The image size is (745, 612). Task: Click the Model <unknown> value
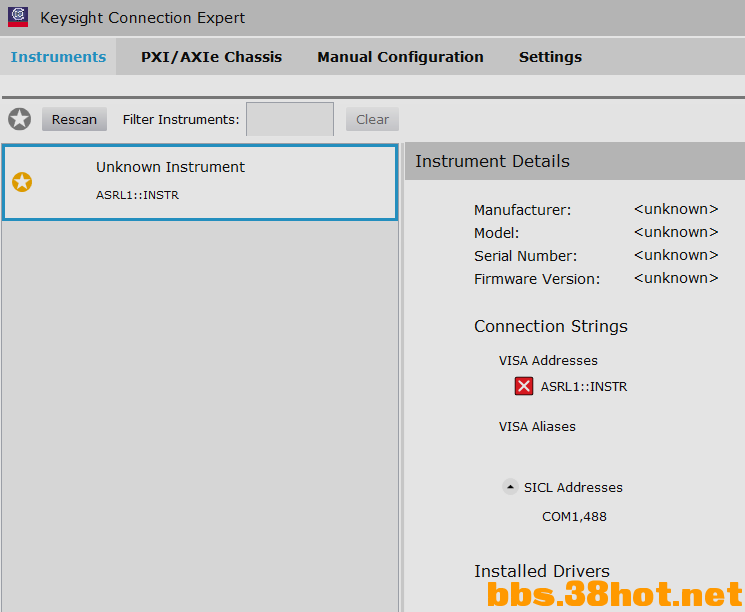tap(676, 232)
